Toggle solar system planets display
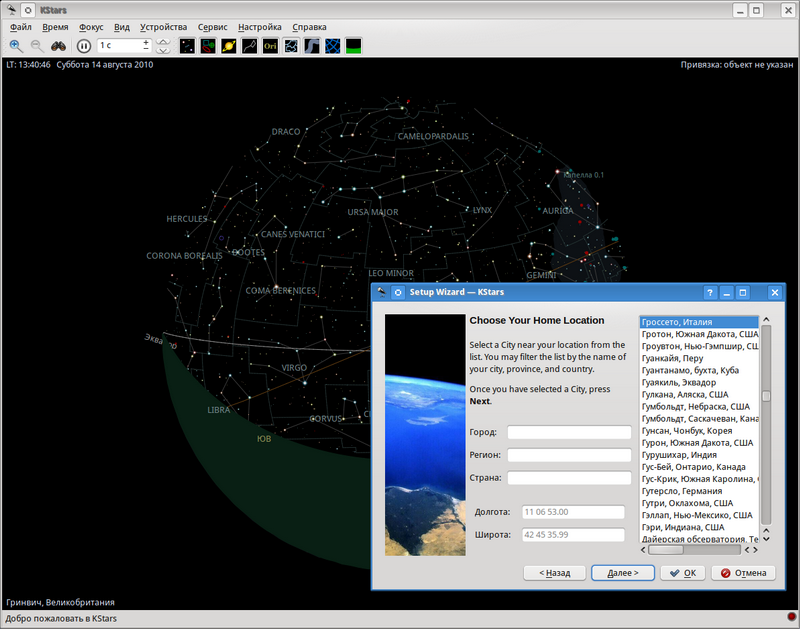This screenshot has width=800, height=629. (229, 46)
